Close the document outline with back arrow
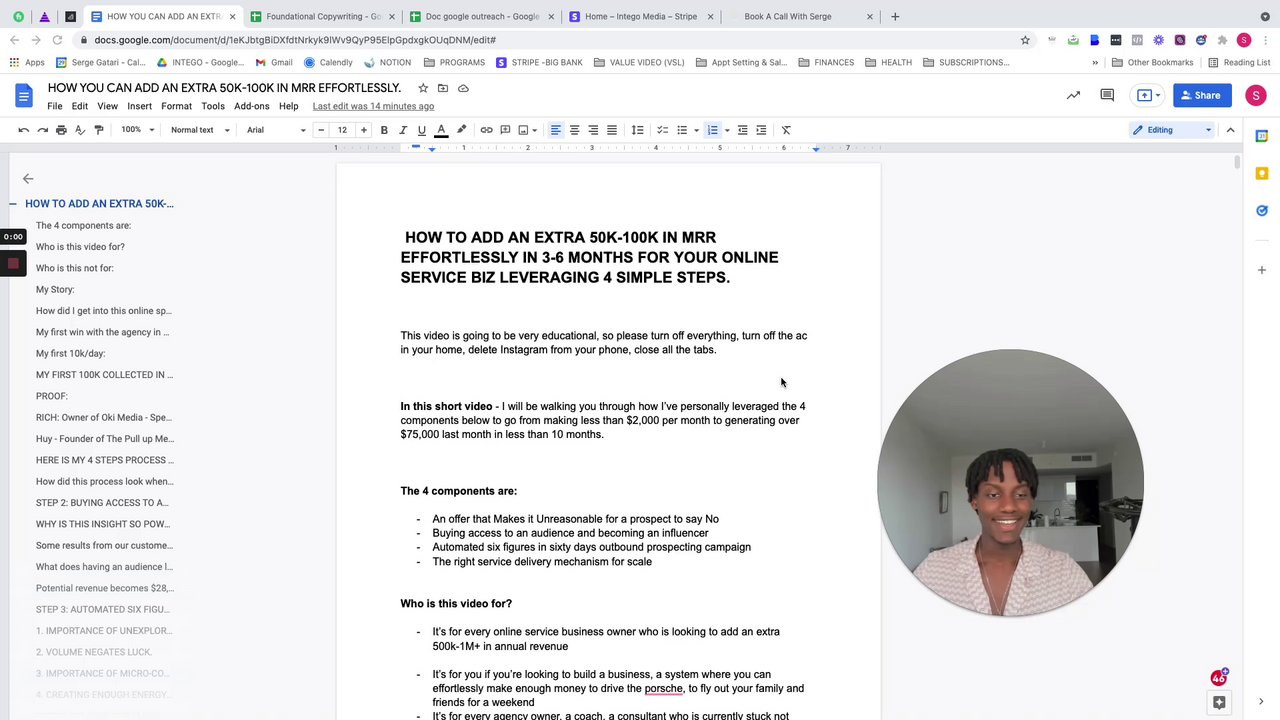Screen dimensions: 1280x720 28,179
